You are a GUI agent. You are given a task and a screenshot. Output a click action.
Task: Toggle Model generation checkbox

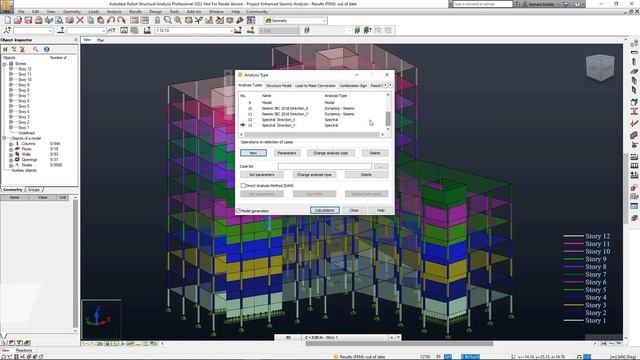[239, 211]
